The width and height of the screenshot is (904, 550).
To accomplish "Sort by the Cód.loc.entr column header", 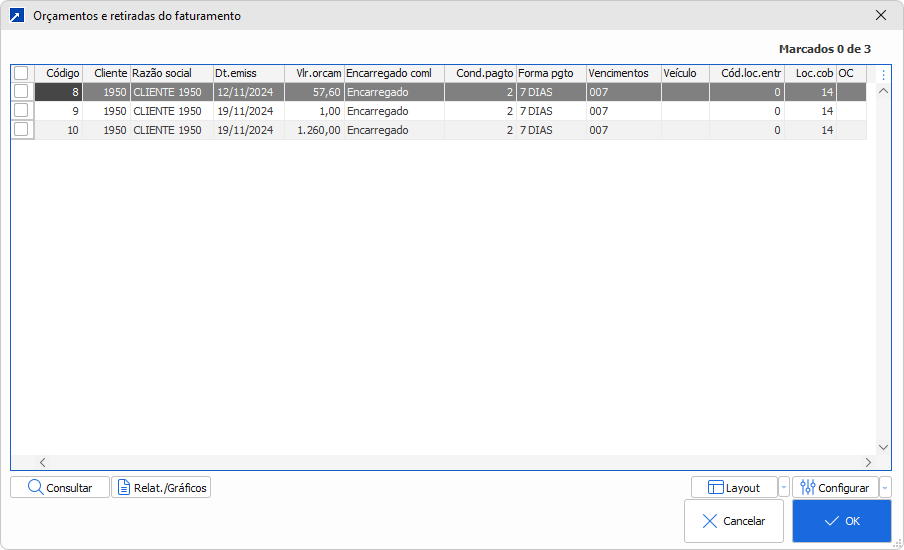I will click(747, 73).
